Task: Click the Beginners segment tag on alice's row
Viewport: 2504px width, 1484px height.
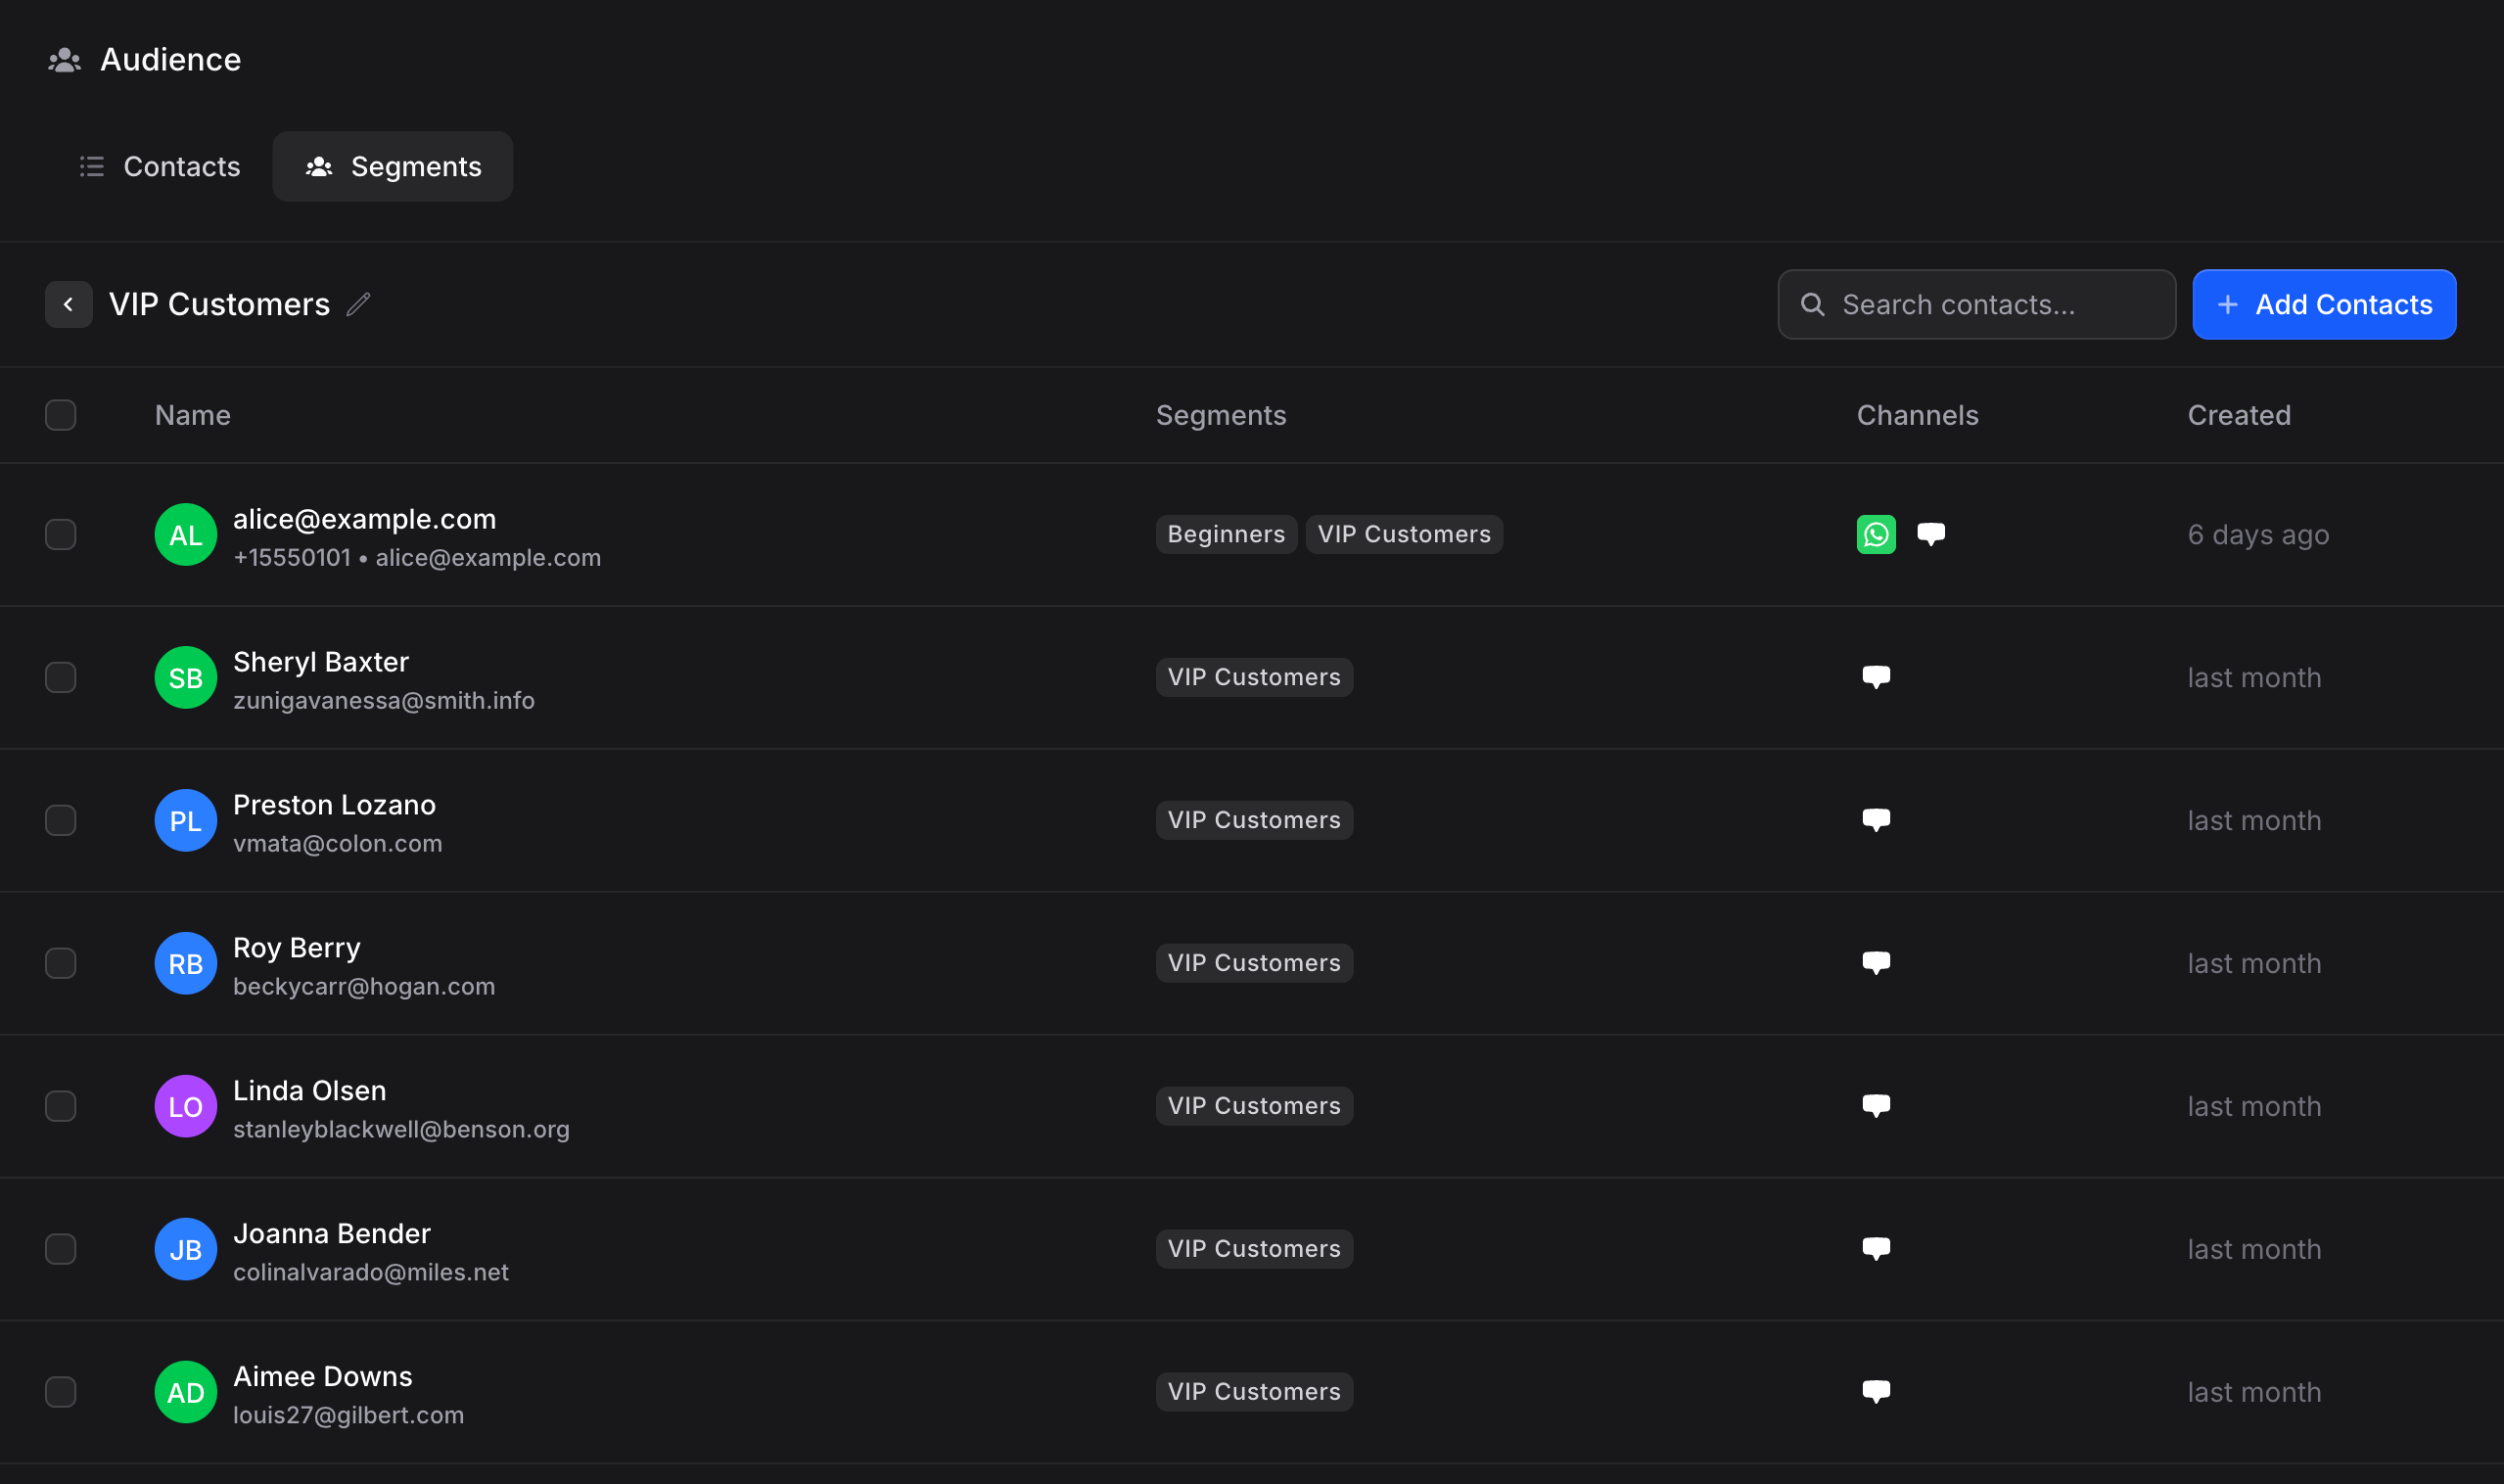Action: pos(1226,534)
